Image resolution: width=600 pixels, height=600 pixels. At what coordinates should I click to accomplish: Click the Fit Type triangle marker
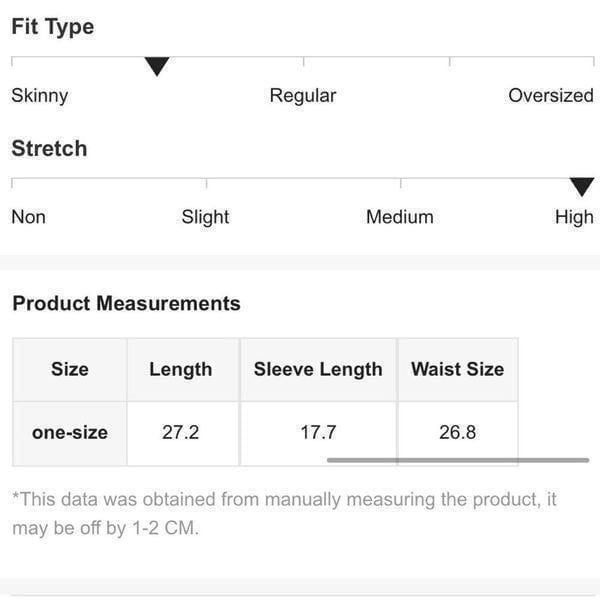click(x=157, y=66)
